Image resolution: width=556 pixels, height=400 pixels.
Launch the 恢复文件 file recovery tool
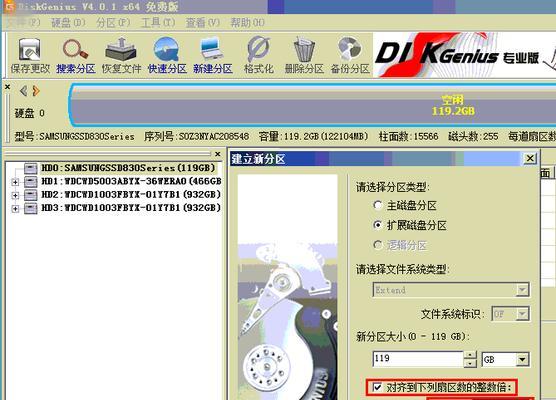click(x=121, y=56)
